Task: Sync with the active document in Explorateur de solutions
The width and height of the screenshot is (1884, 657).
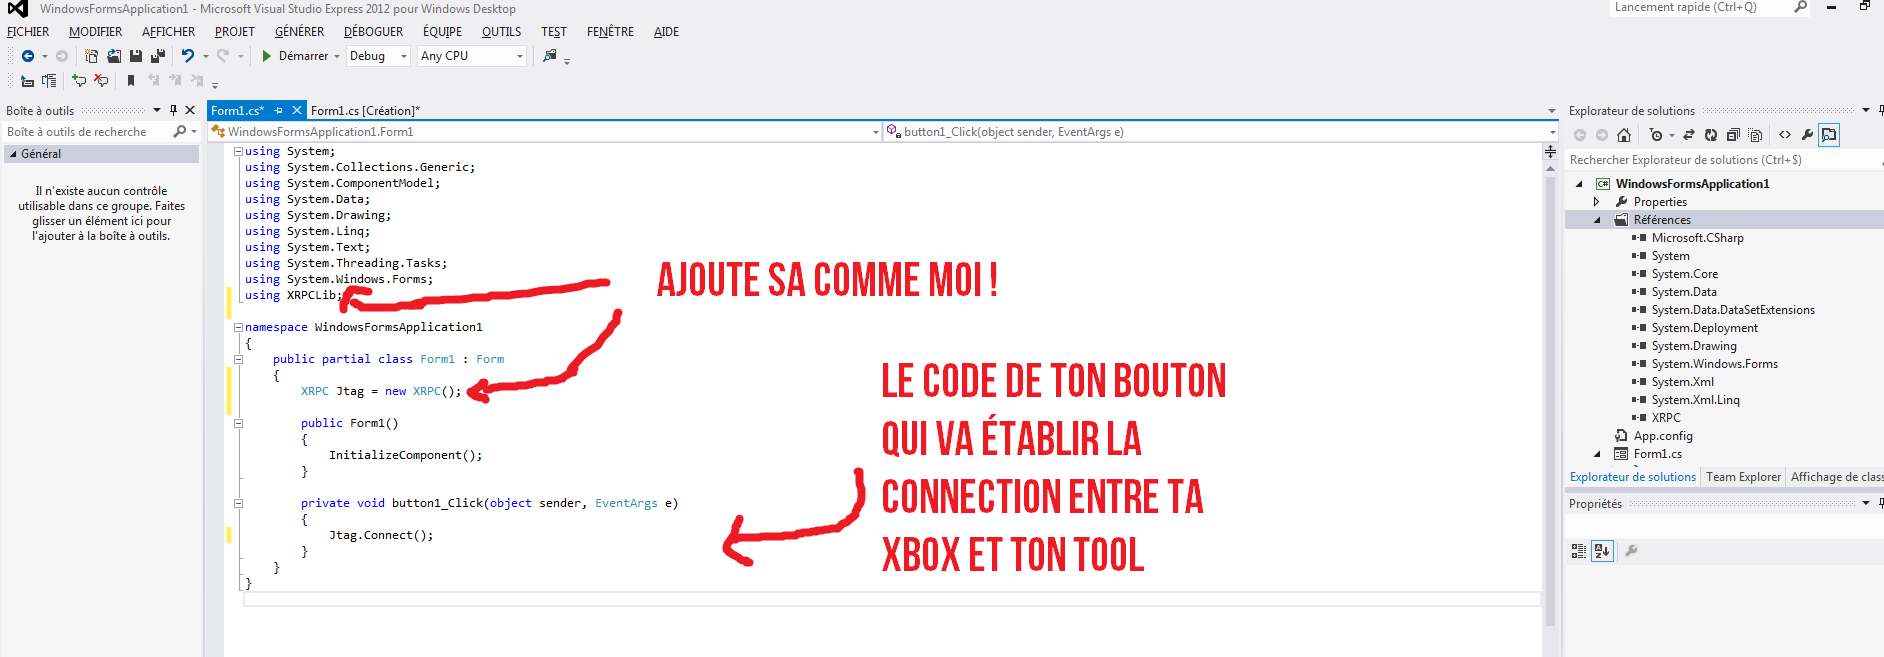Action: pos(1689,135)
